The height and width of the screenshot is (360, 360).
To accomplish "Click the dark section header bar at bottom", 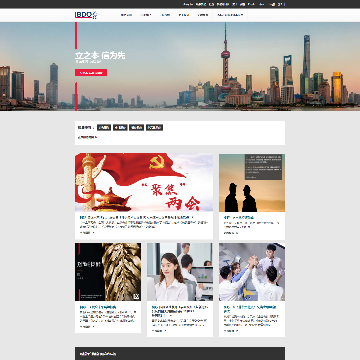I will click(x=180, y=353).
